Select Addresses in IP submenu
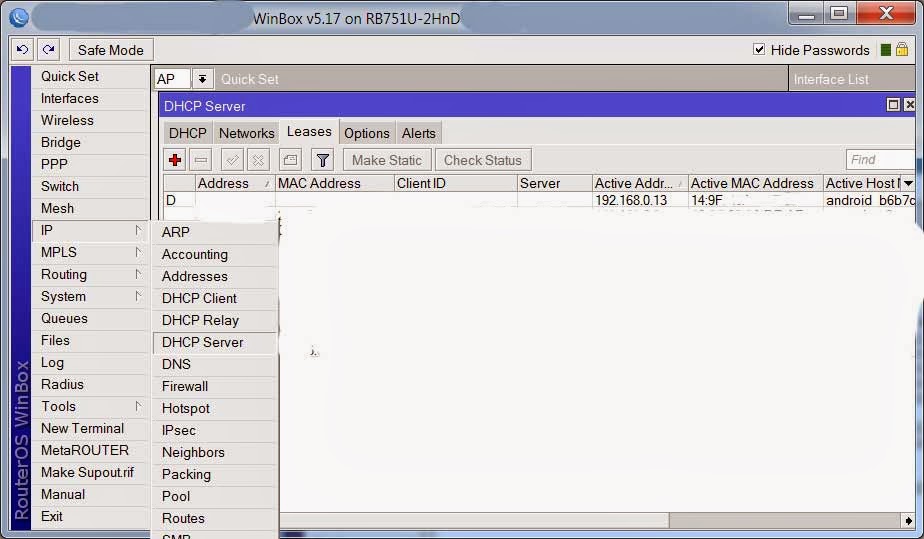This screenshot has width=924, height=539. pyautogui.click(x=214, y=276)
